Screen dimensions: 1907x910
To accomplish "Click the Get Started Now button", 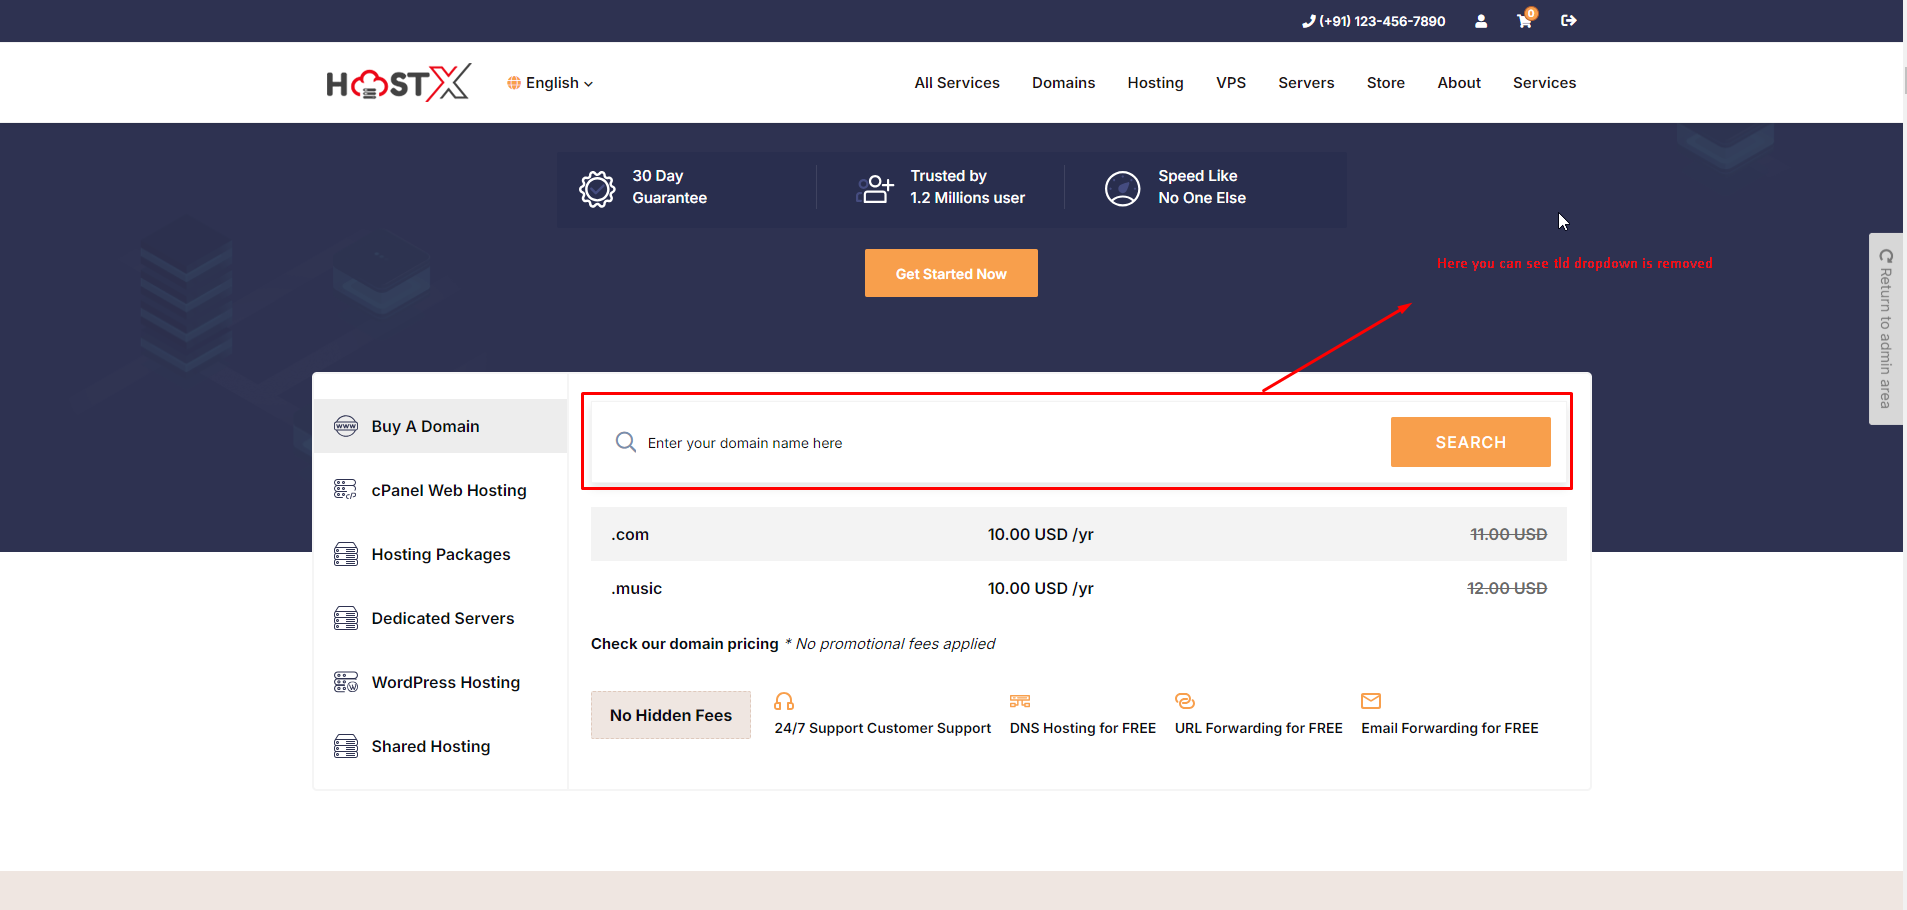I will 951,273.
